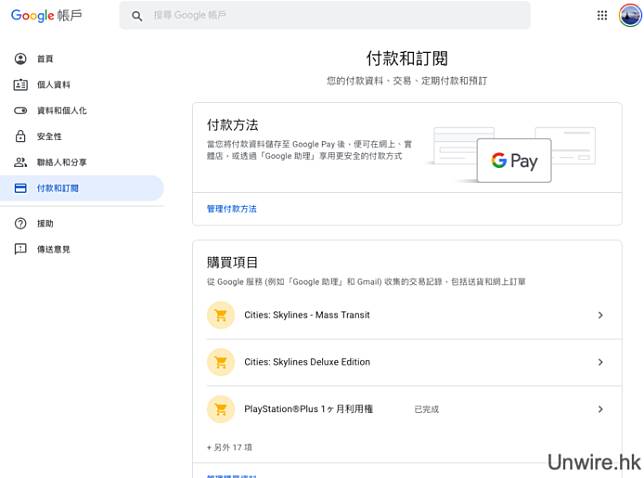This screenshot has width=644, height=478.
Task: Expand the Cities: Skylines - Mass Transit chevron
Action: pos(600,315)
